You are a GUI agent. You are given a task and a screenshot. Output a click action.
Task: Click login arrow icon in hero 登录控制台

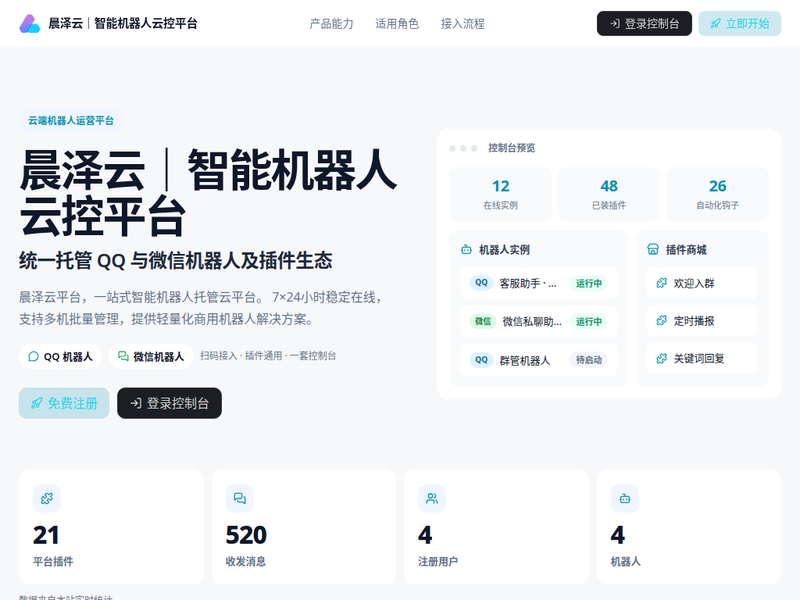point(135,403)
